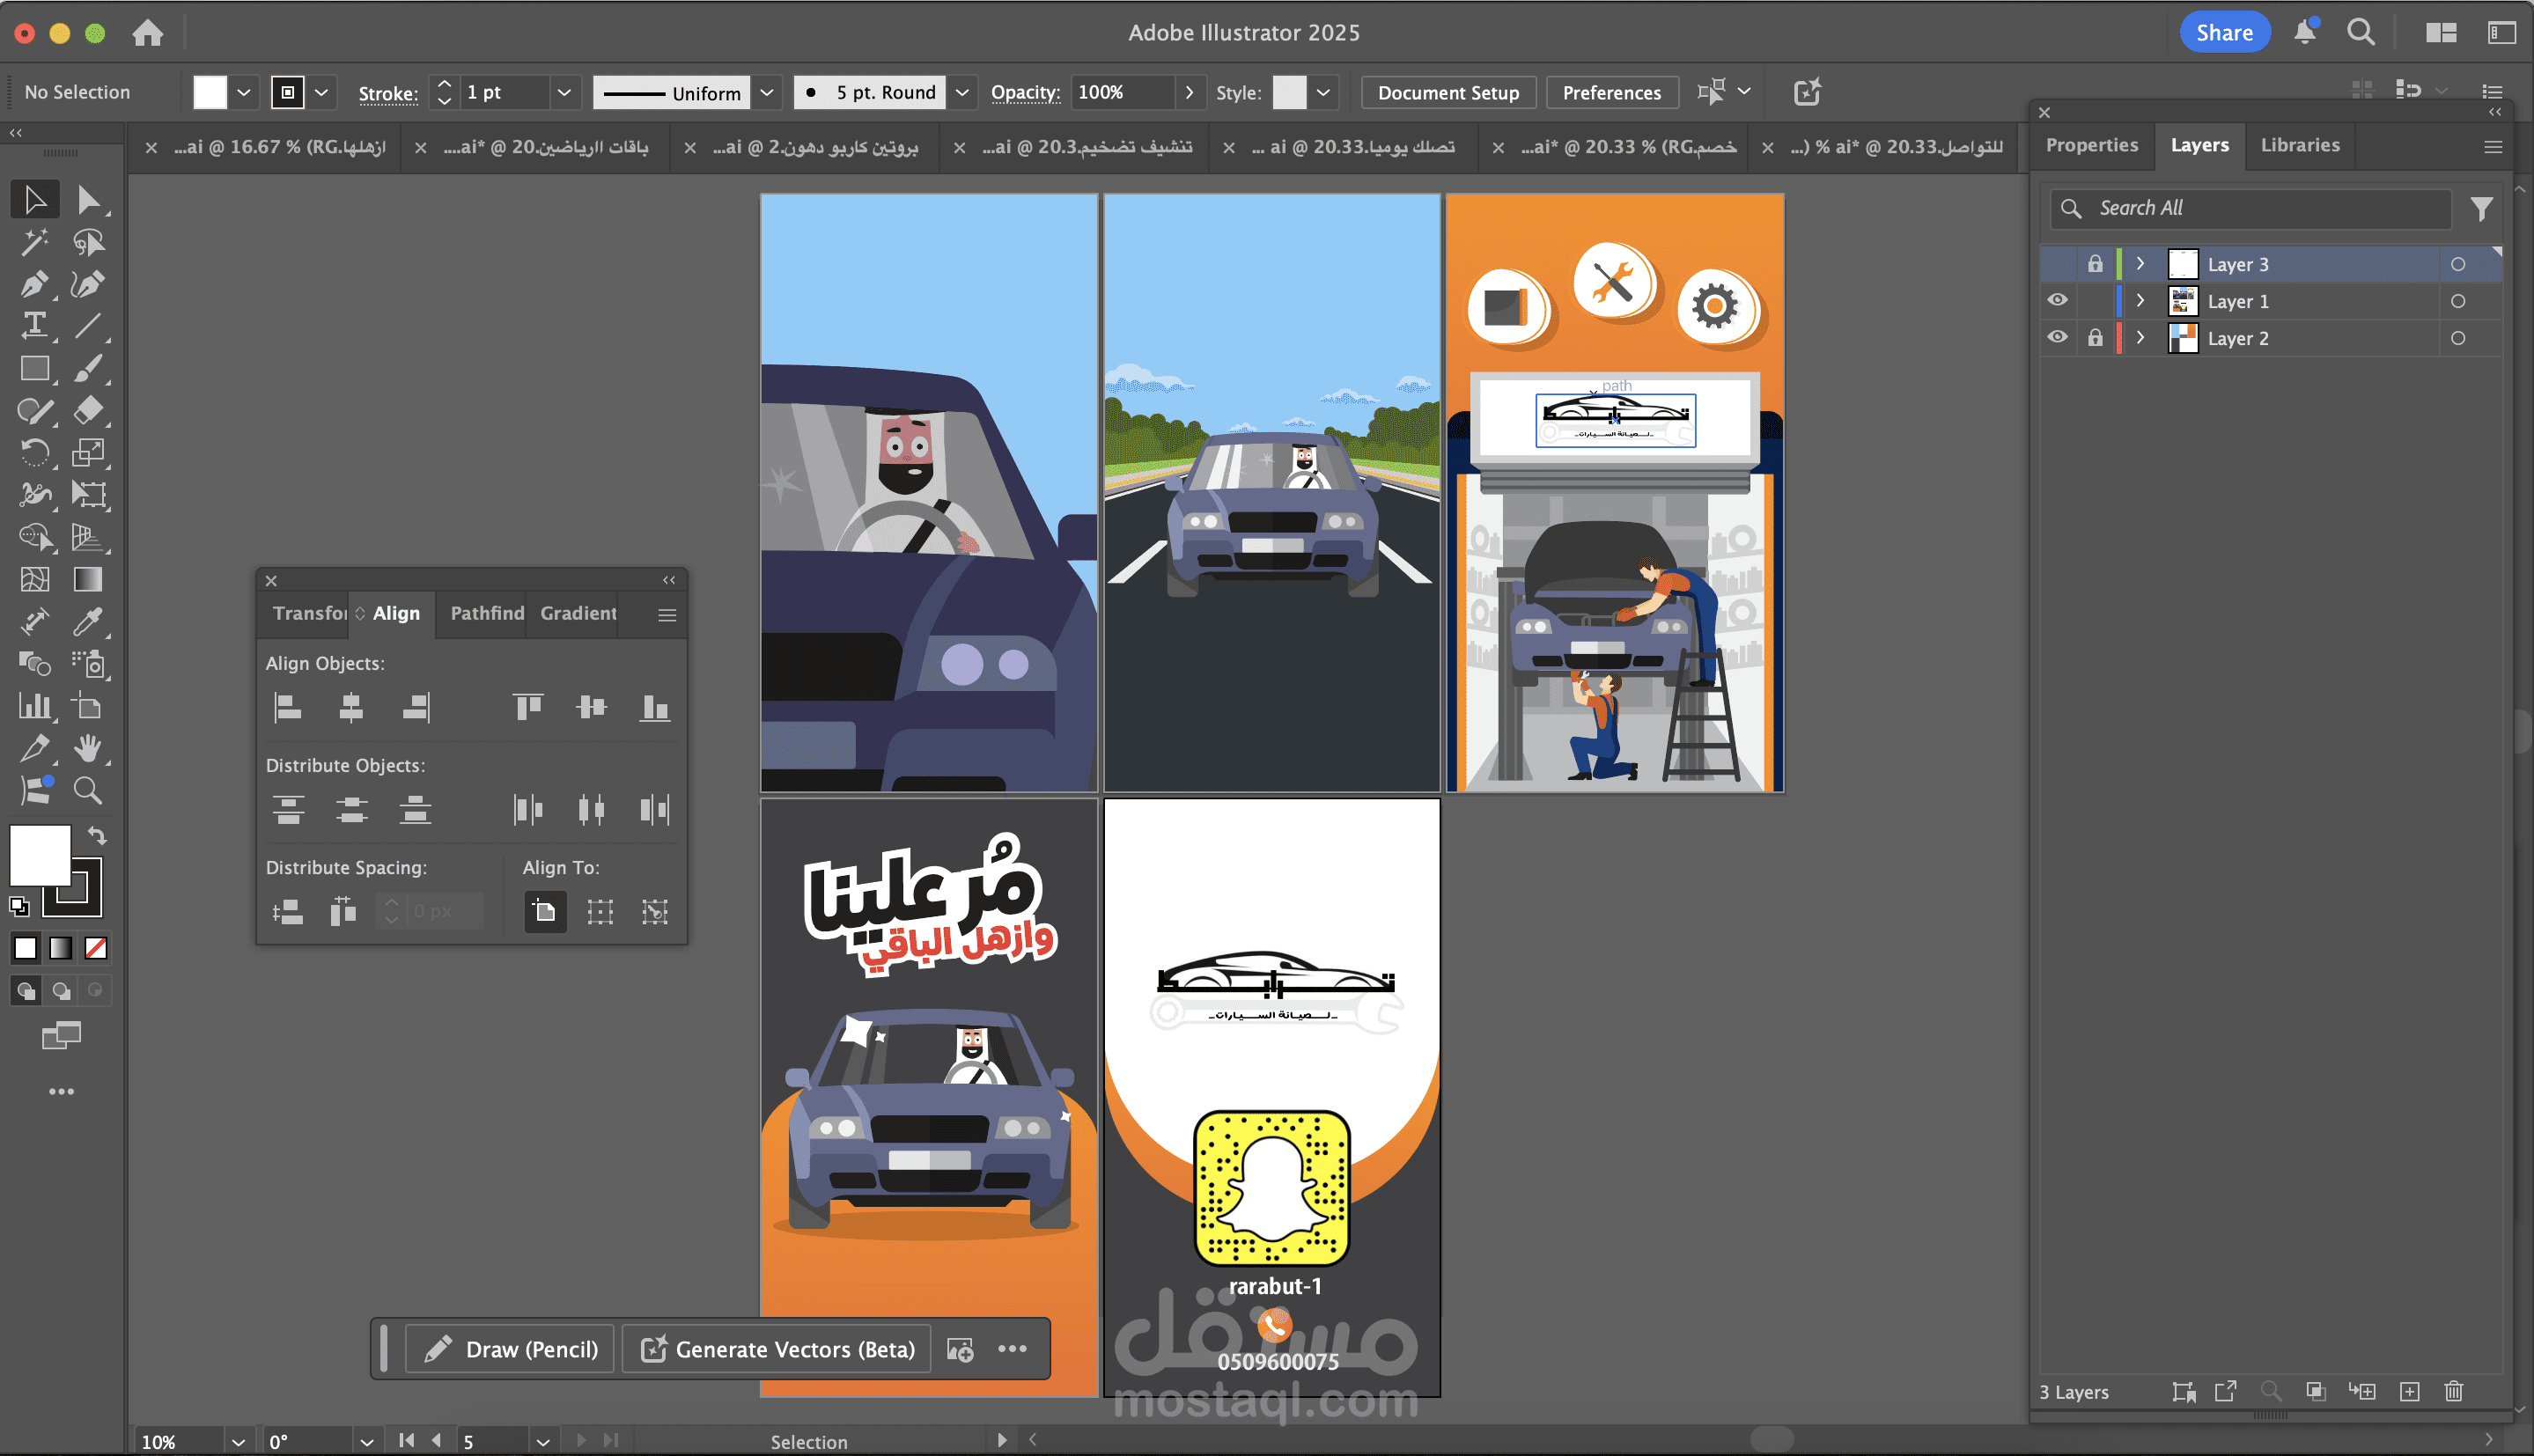Screen dimensions: 2534x1456
Task: Delete selection with Layers trash icon
Action: (x=2453, y=1391)
